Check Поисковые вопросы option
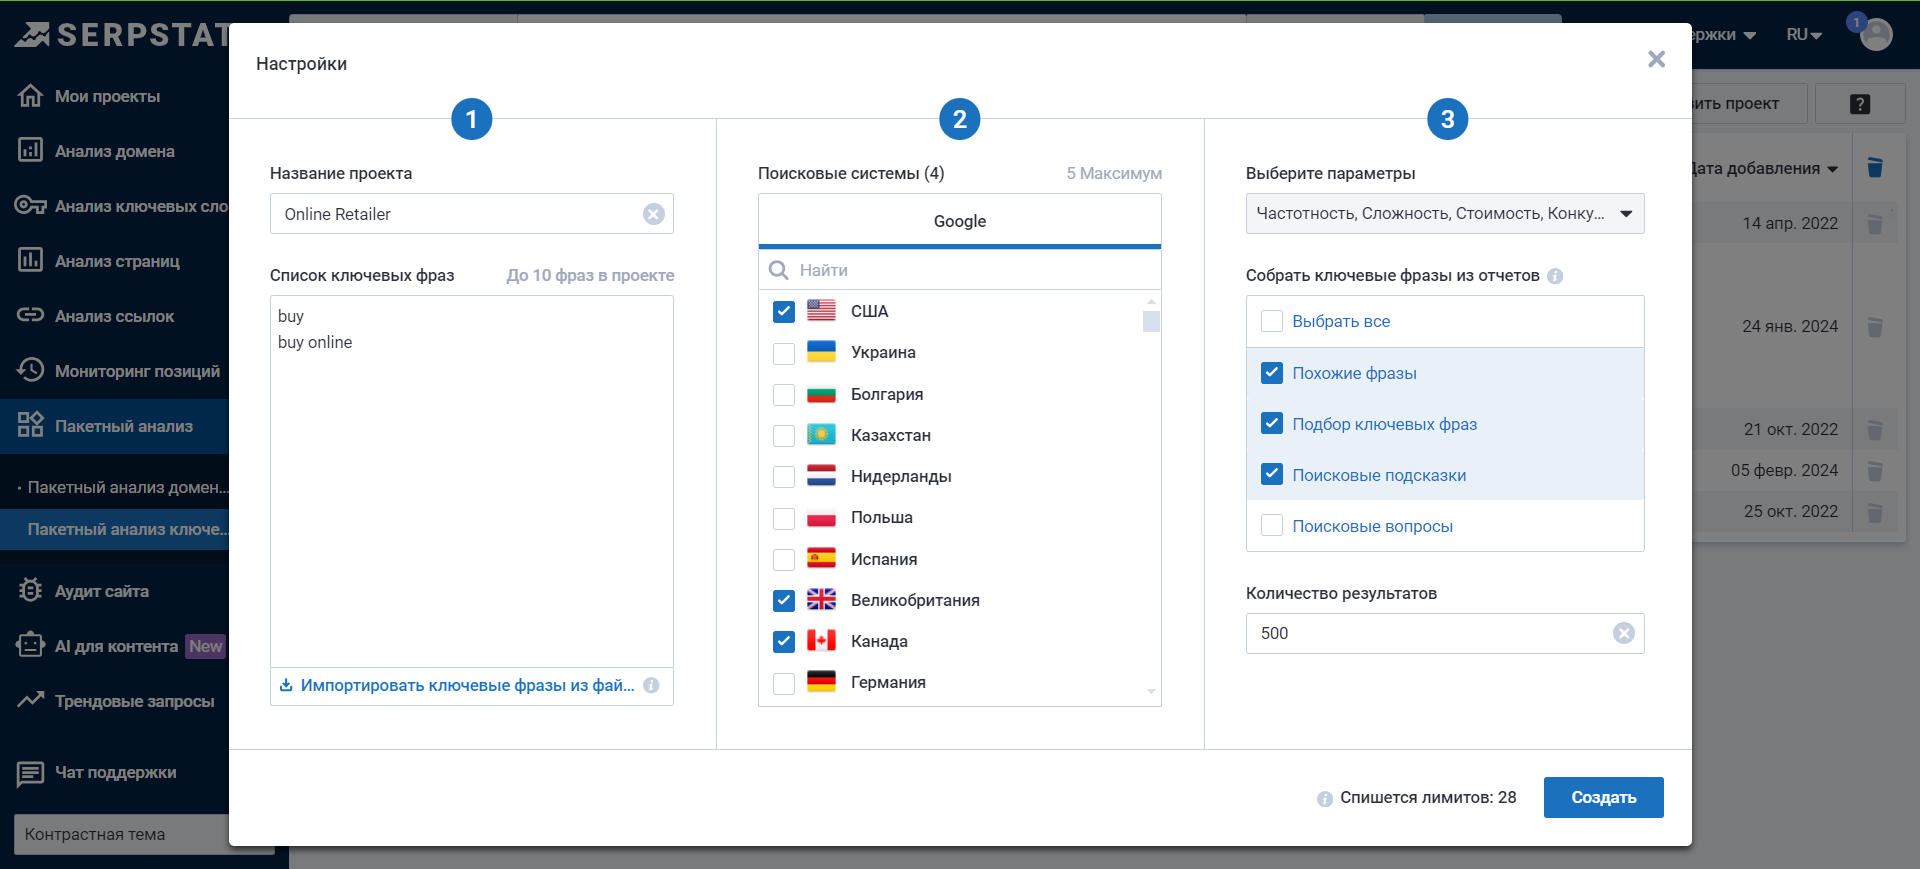 tap(1272, 526)
